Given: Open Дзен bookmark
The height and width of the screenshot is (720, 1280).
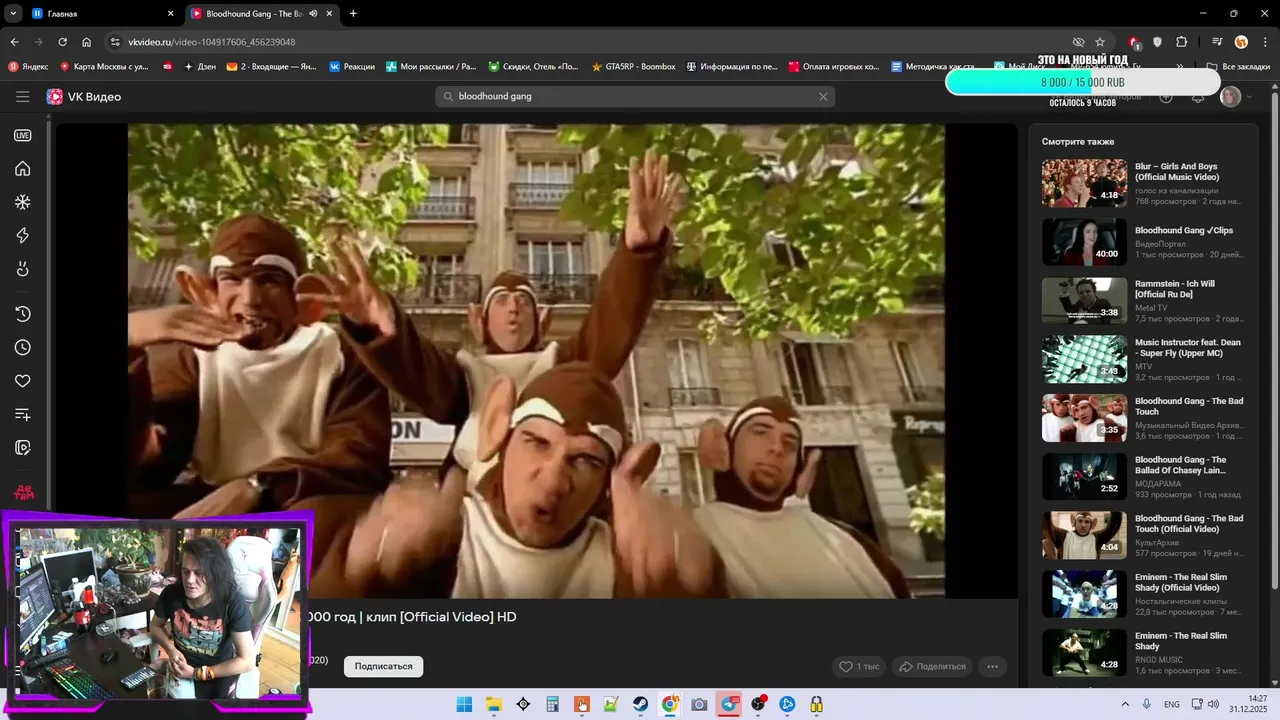Looking at the screenshot, I should pyautogui.click(x=199, y=67).
